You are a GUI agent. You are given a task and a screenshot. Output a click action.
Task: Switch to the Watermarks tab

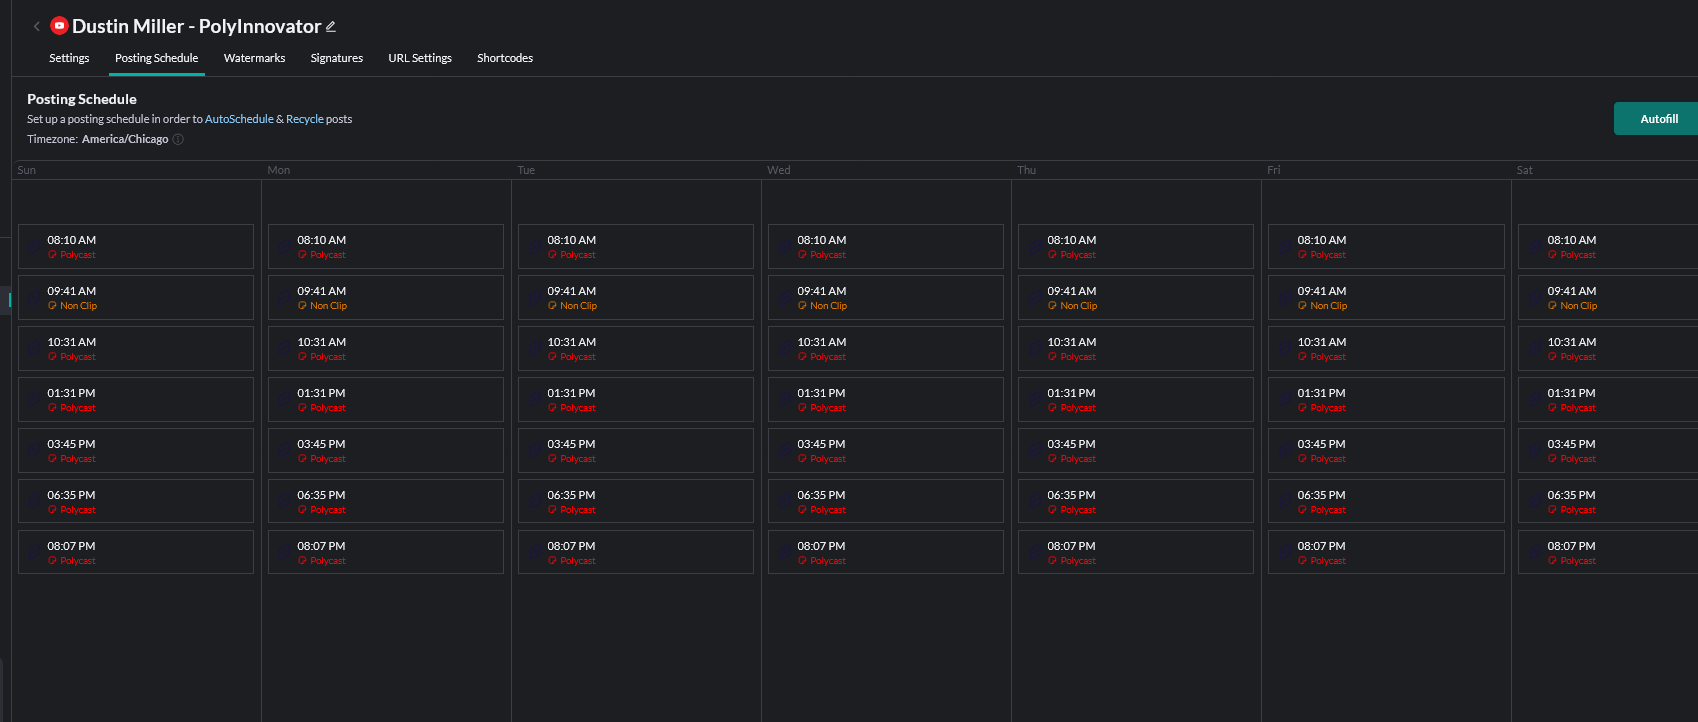pyautogui.click(x=254, y=58)
